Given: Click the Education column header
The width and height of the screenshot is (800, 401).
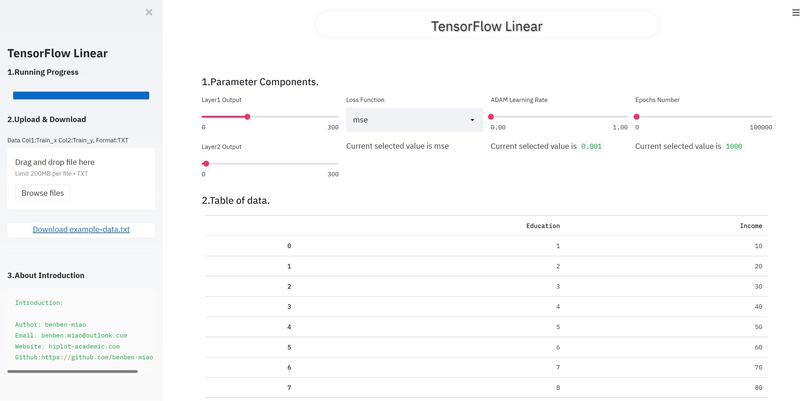Looking at the screenshot, I should [543, 226].
